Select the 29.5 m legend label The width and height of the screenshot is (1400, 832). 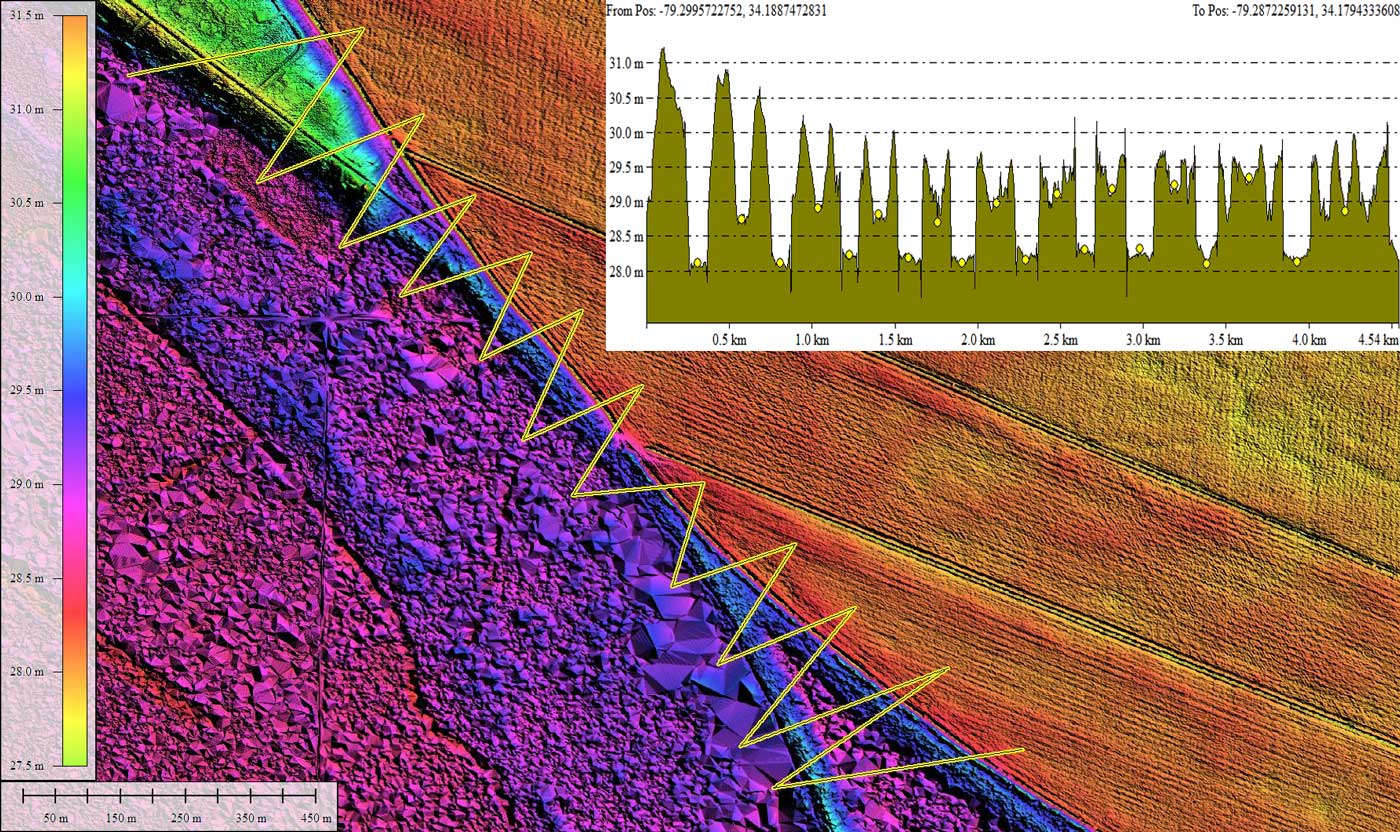pyautogui.click(x=26, y=390)
